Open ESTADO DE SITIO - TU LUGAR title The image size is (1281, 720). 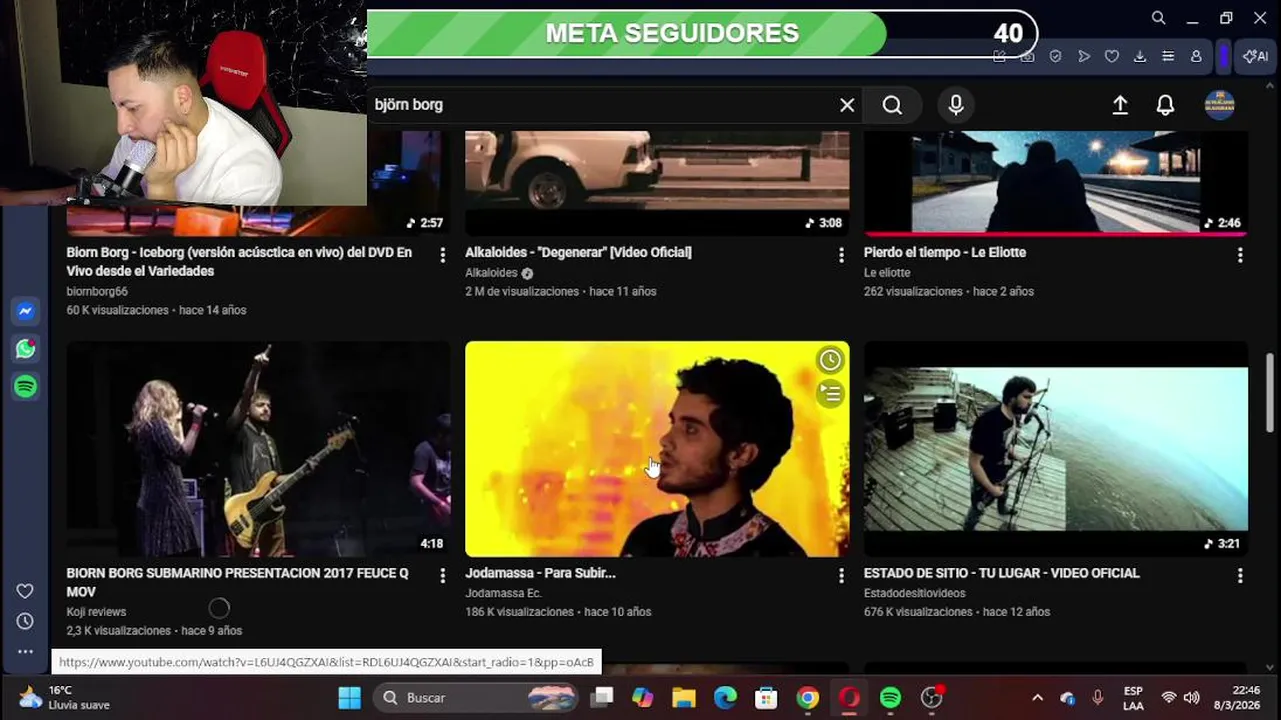click(x=1002, y=573)
